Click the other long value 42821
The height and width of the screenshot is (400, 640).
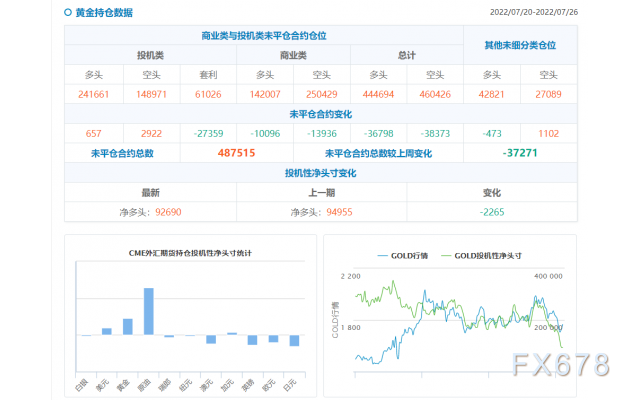tap(491, 95)
